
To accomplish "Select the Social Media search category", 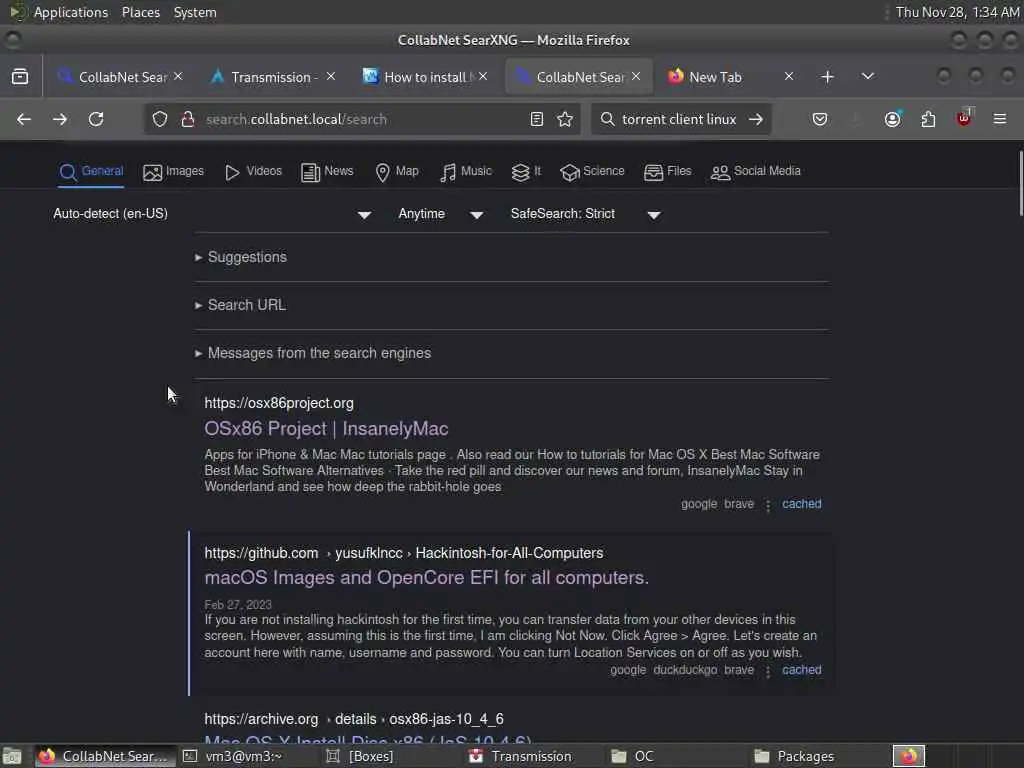I will pyautogui.click(x=755, y=171).
